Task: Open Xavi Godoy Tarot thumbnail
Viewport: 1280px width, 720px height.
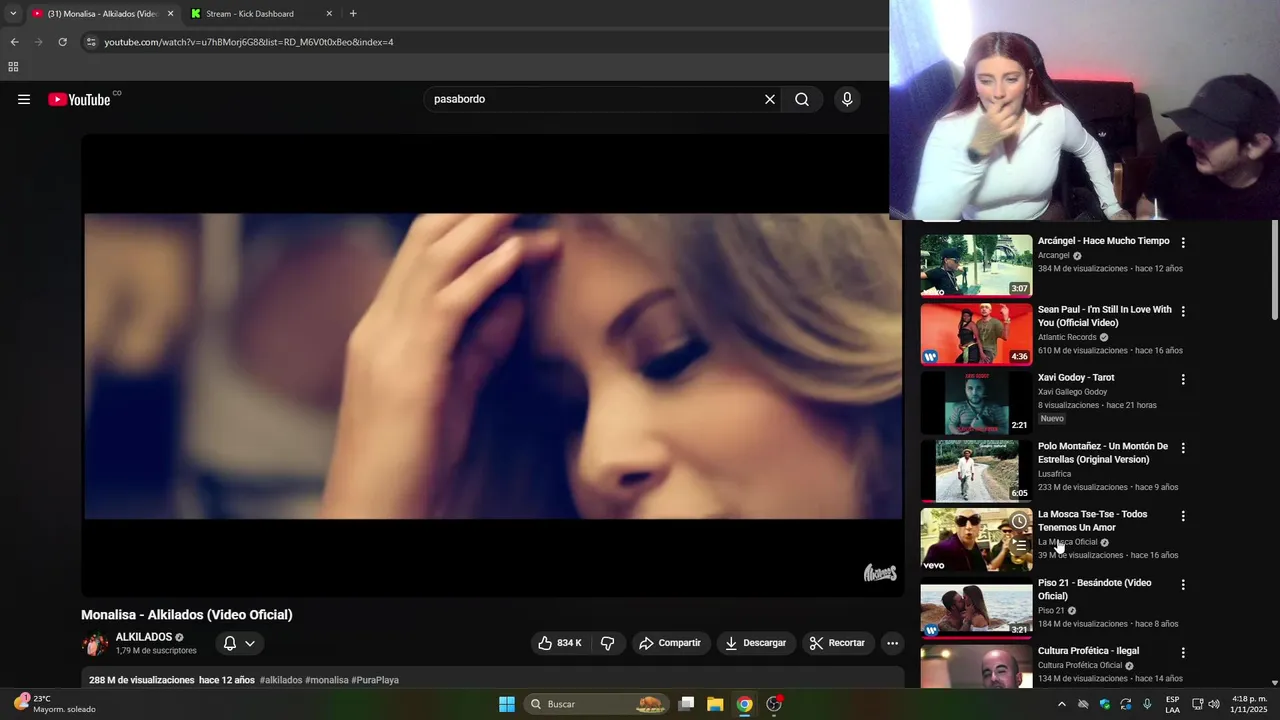Action: 976,403
